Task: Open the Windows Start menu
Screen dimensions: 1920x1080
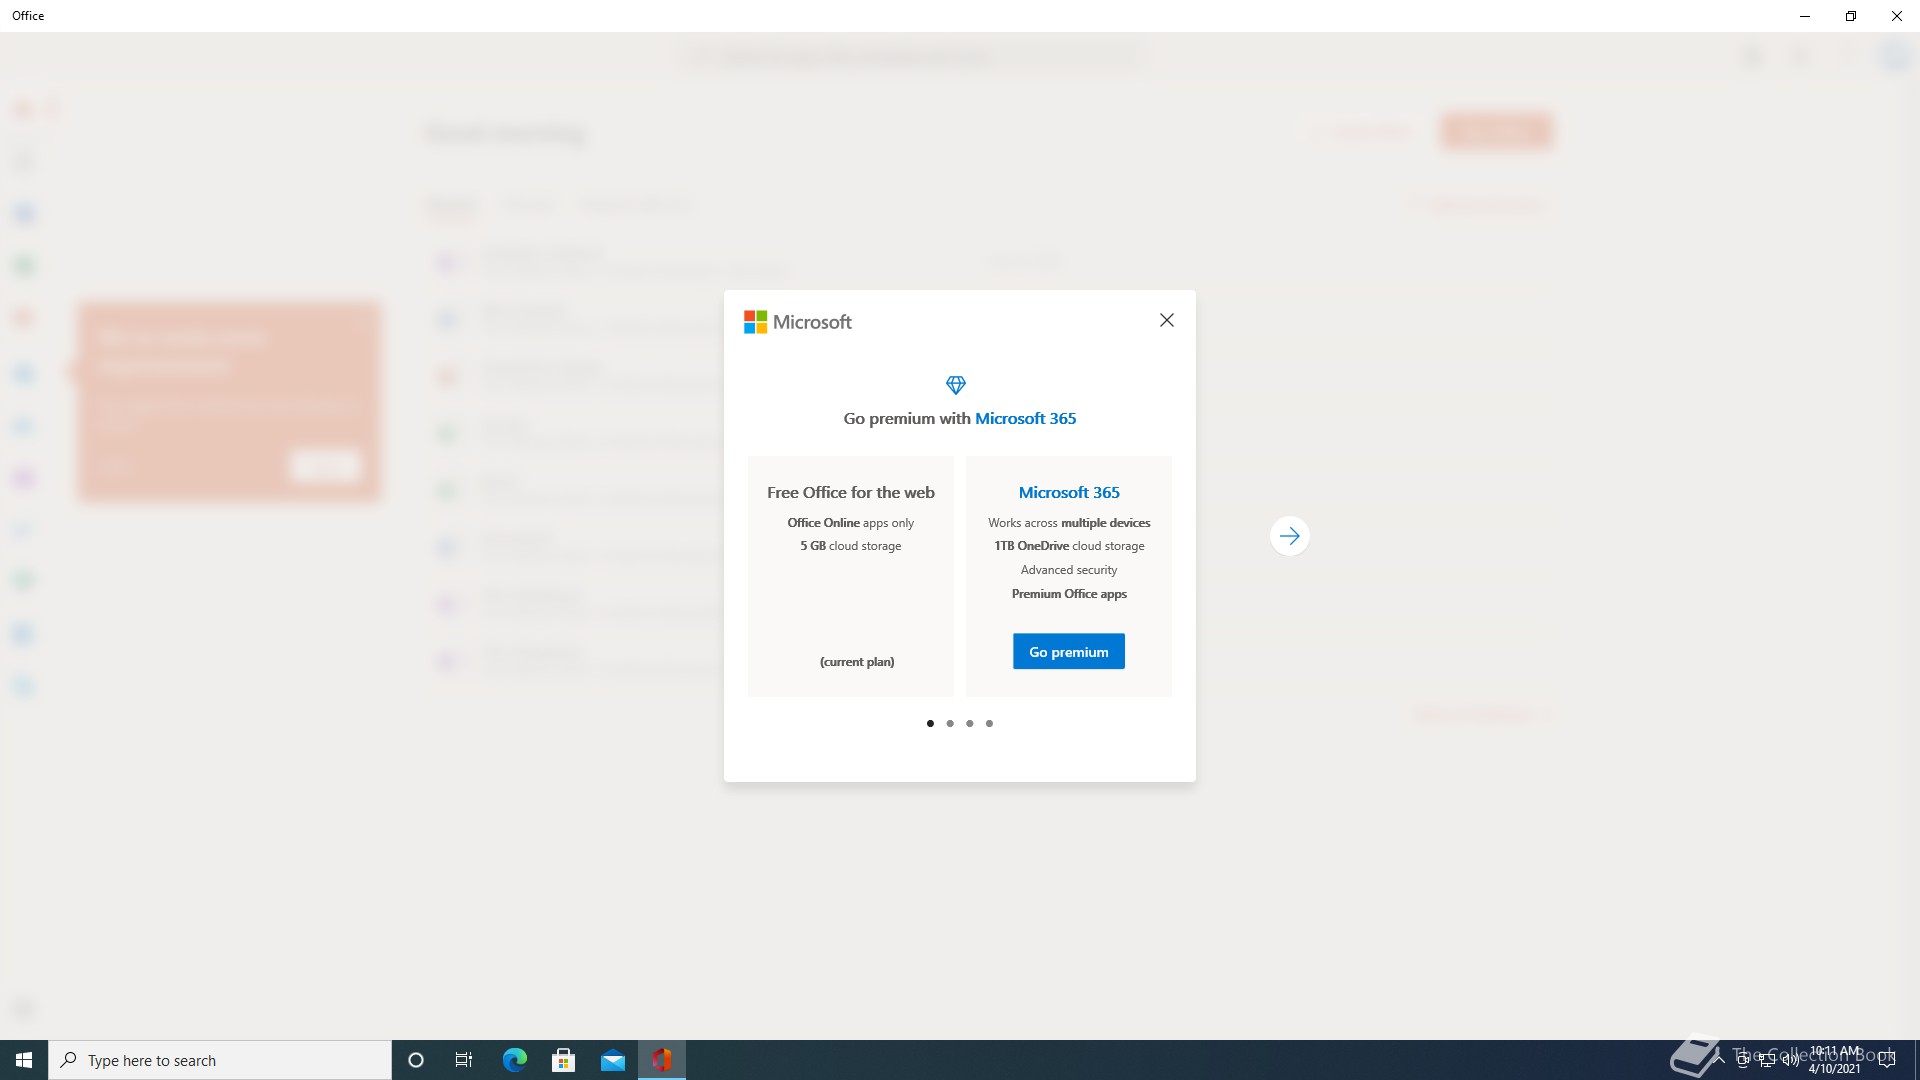Action: tap(24, 1060)
